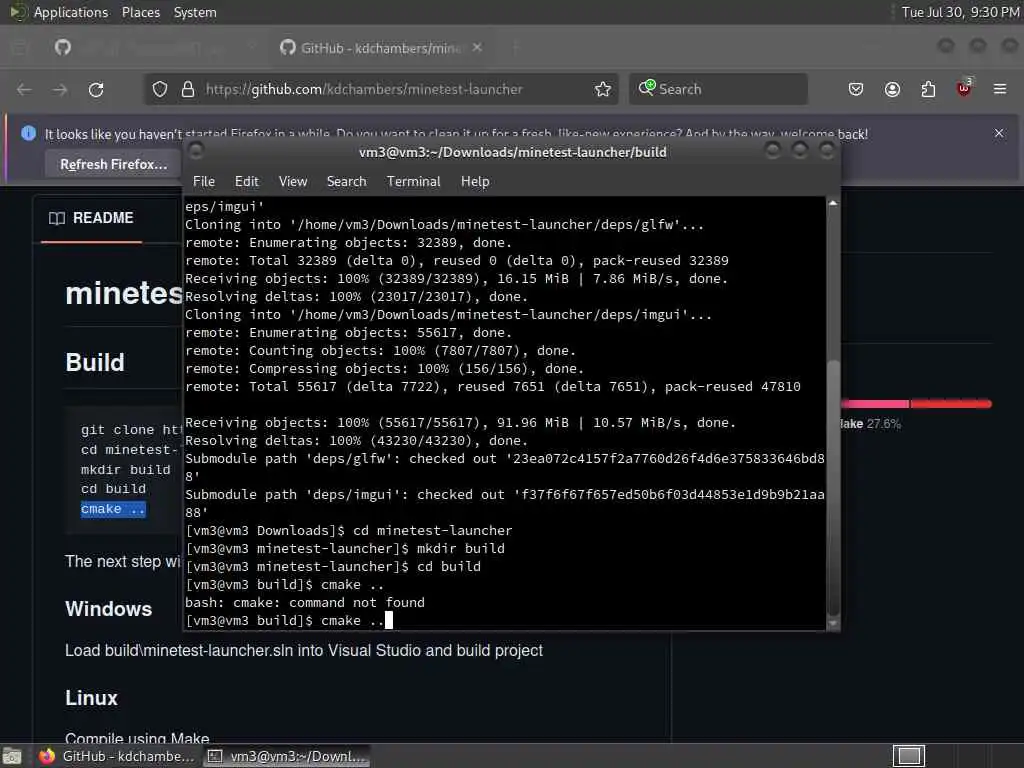
Task: Click the uBlock Origin extension icon
Action: (964, 88)
